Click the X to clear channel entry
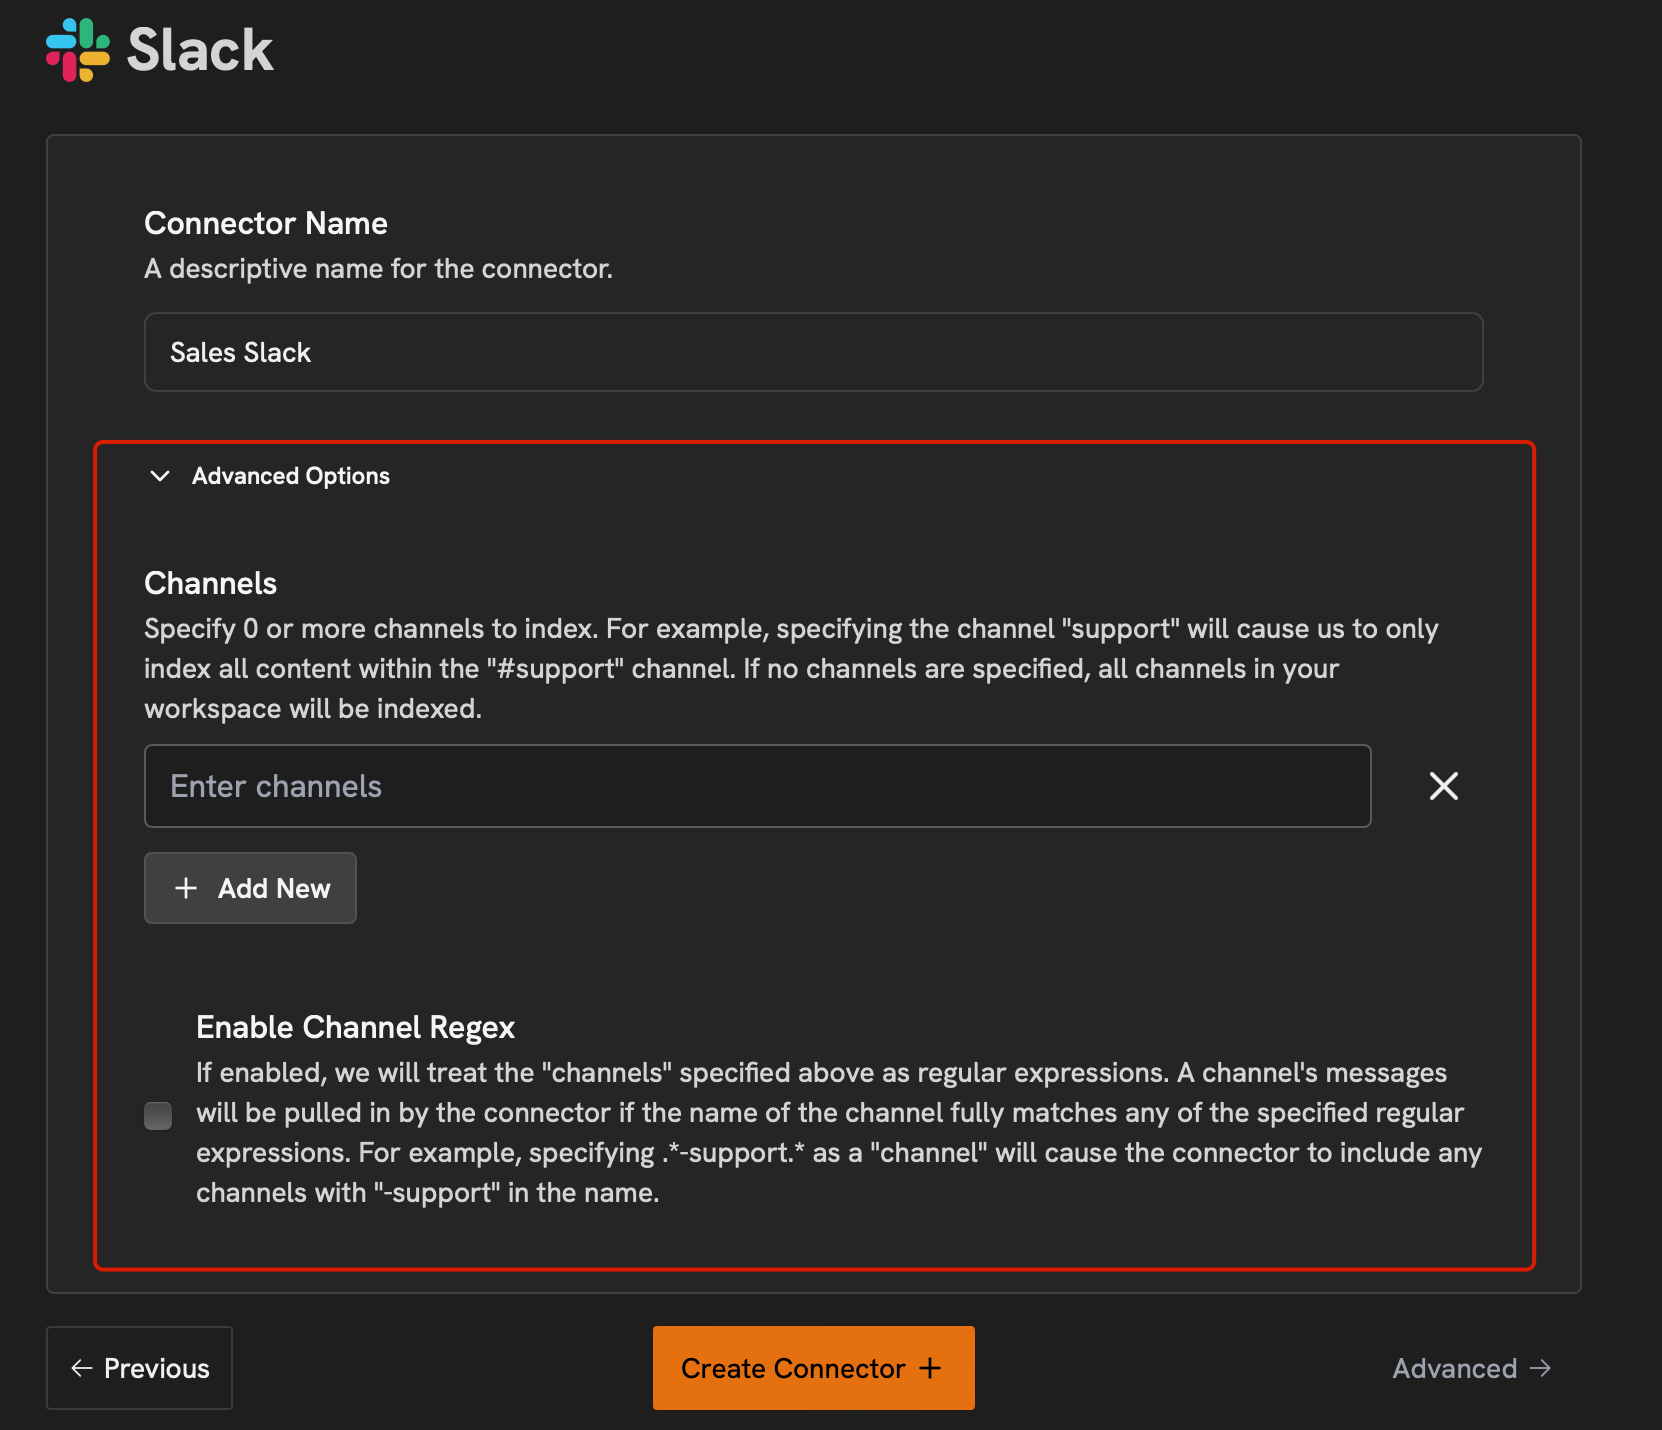 (1443, 786)
